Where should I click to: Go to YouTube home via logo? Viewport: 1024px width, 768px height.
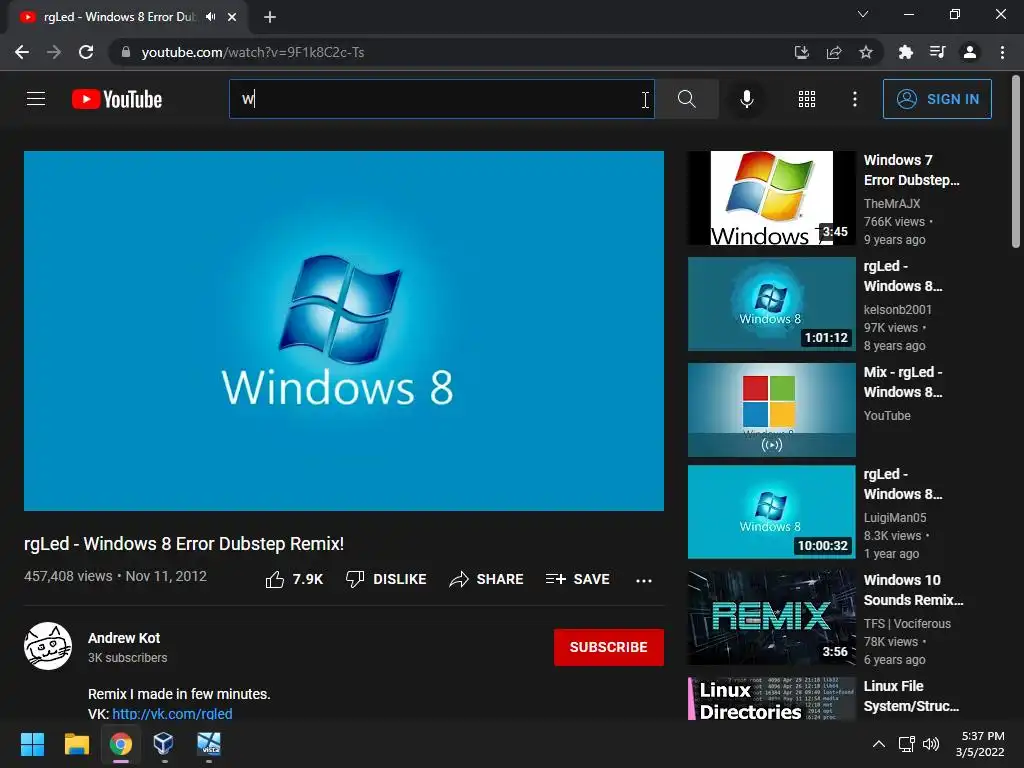[x=117, y=99]
